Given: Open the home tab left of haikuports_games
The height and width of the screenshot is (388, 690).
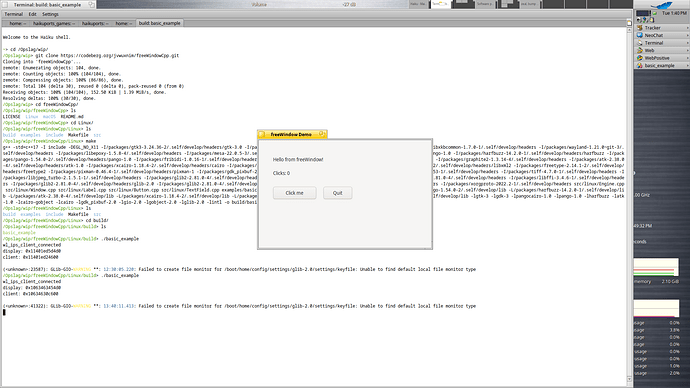Looking at the screenshot, I should pos(18,23).
